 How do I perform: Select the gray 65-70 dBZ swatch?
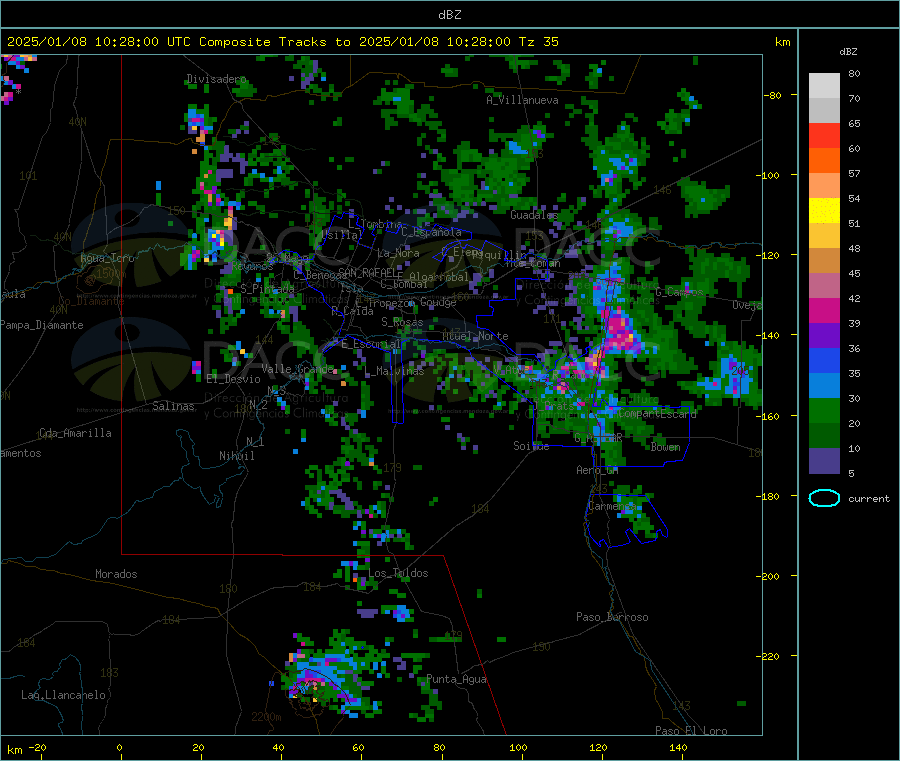click(x=824, y=111)
